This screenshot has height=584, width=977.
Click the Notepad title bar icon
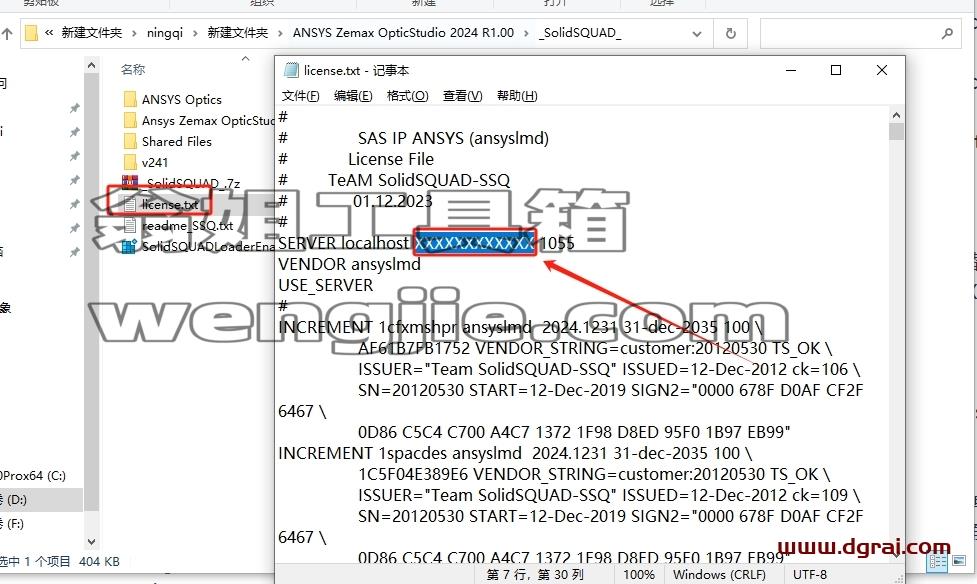pos(291,70)
